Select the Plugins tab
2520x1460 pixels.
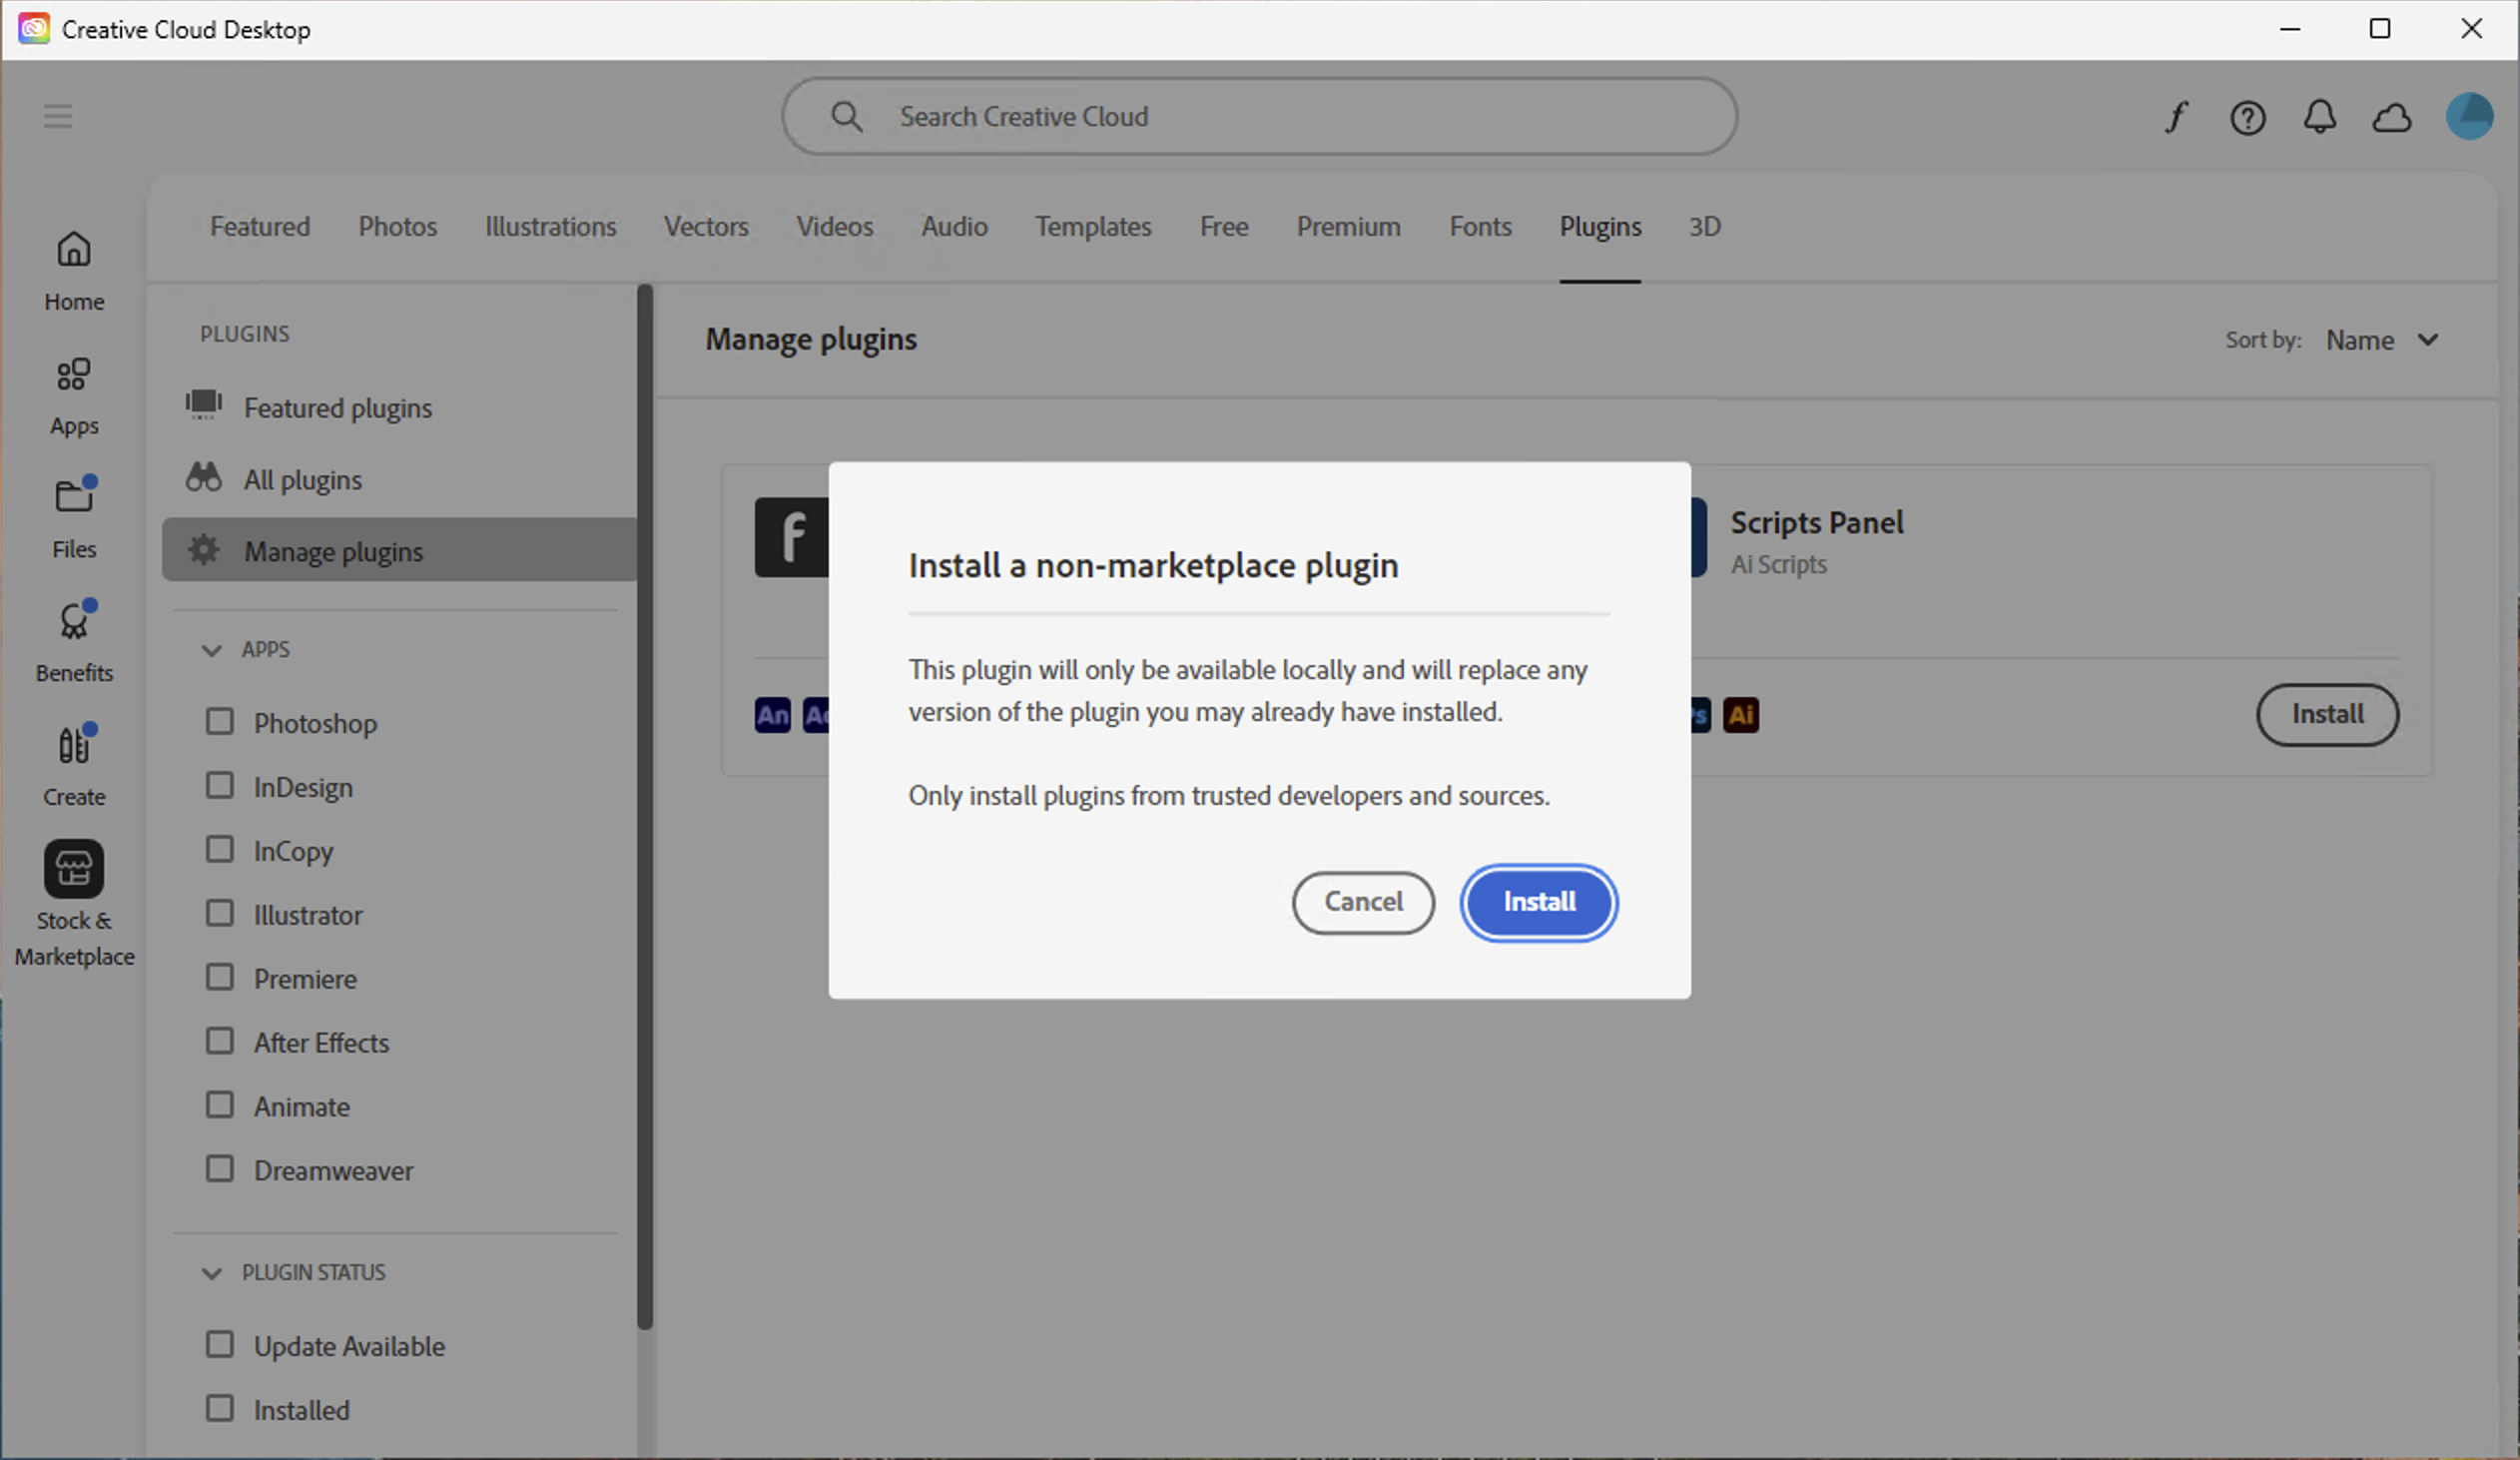[x=1600, y=227]
